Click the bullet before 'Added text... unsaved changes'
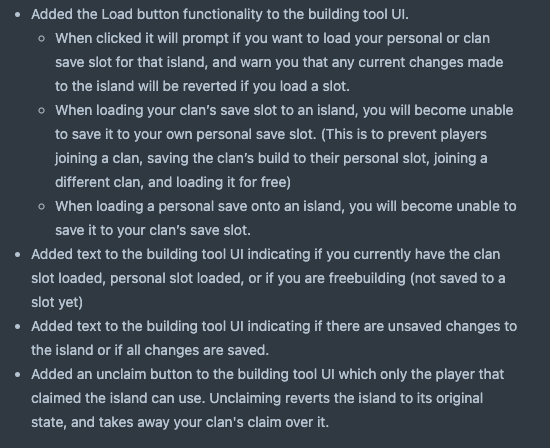The height and width of the screenshot is (448, 550). tap(18, 327)
